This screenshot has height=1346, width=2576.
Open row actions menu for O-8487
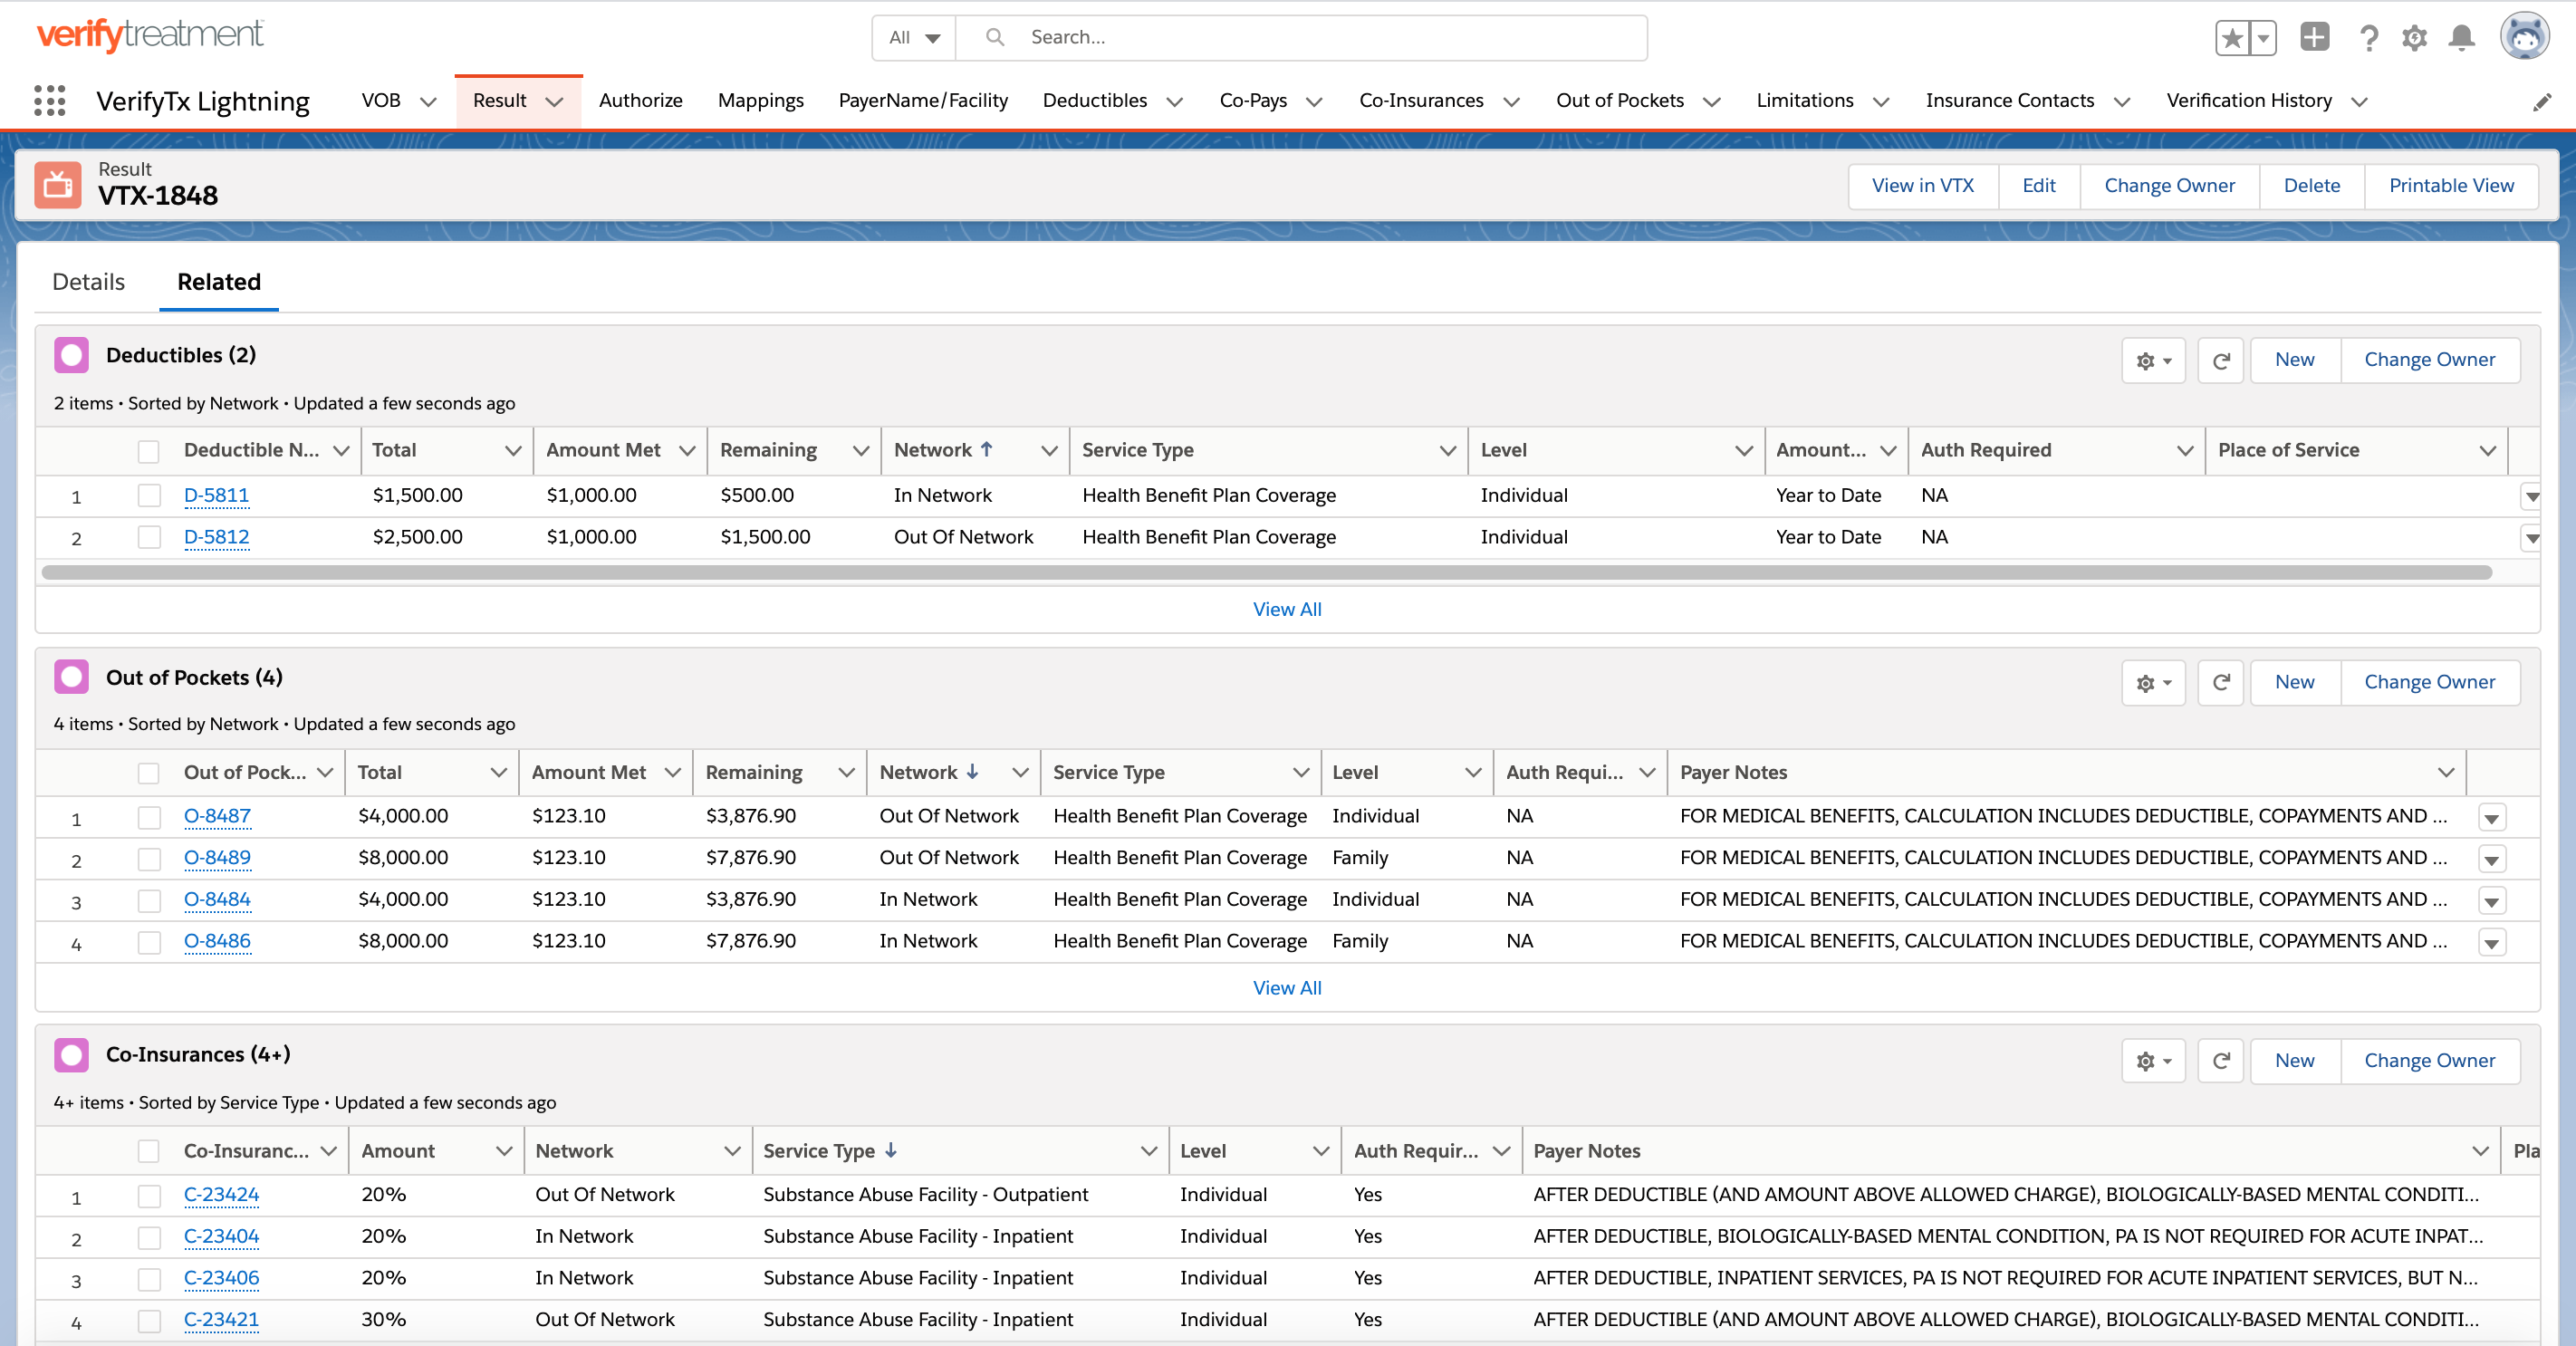coord(2491,818)
